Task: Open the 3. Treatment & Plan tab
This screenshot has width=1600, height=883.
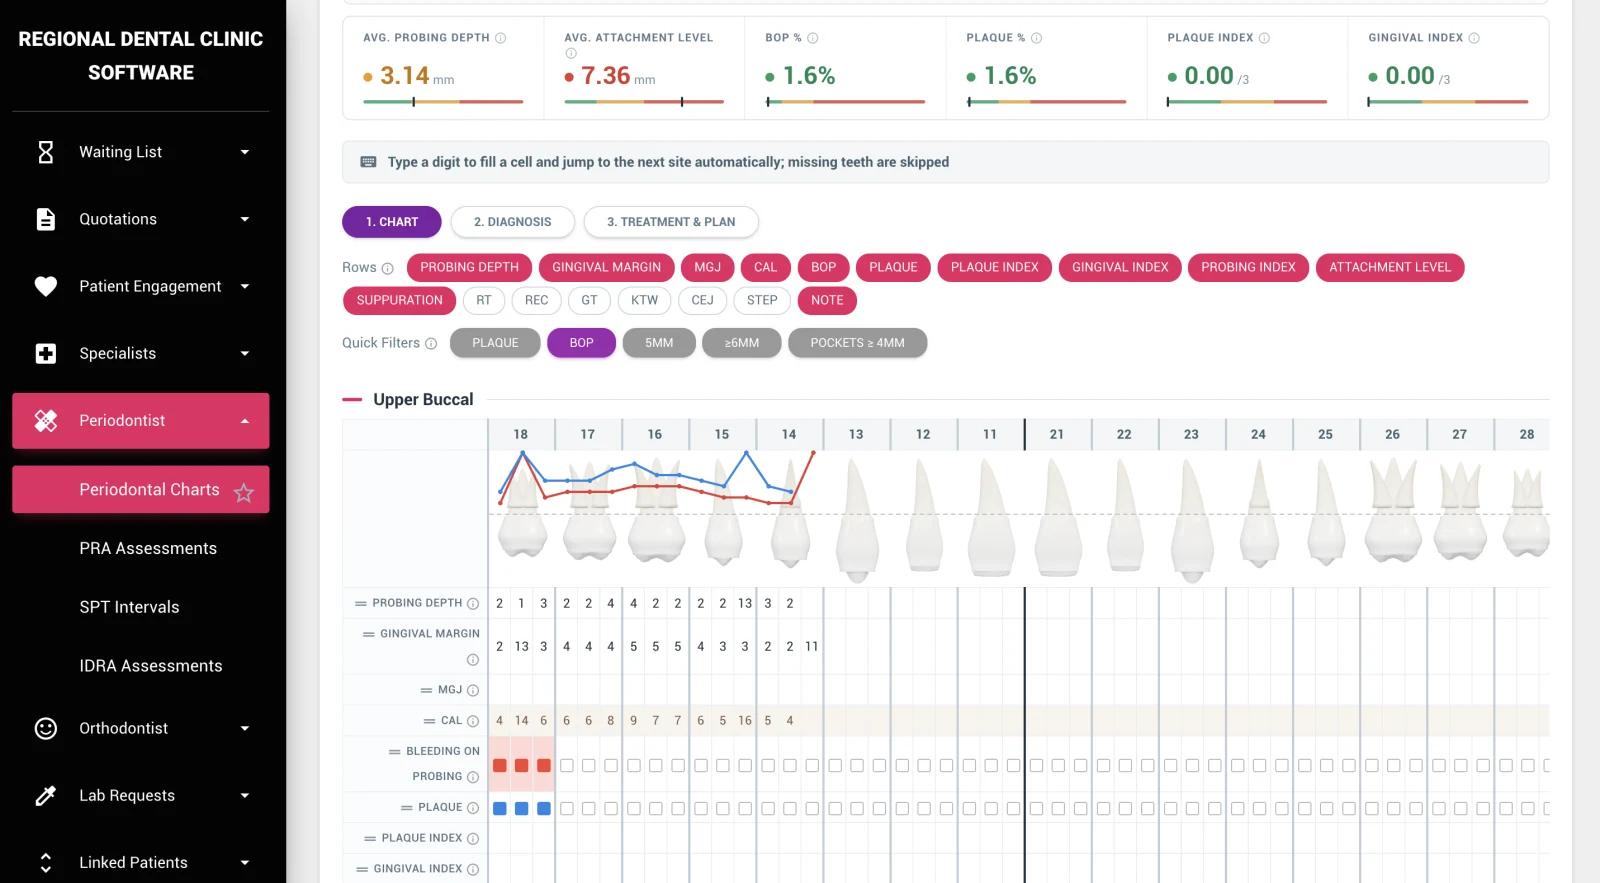Action: (671, 222)
